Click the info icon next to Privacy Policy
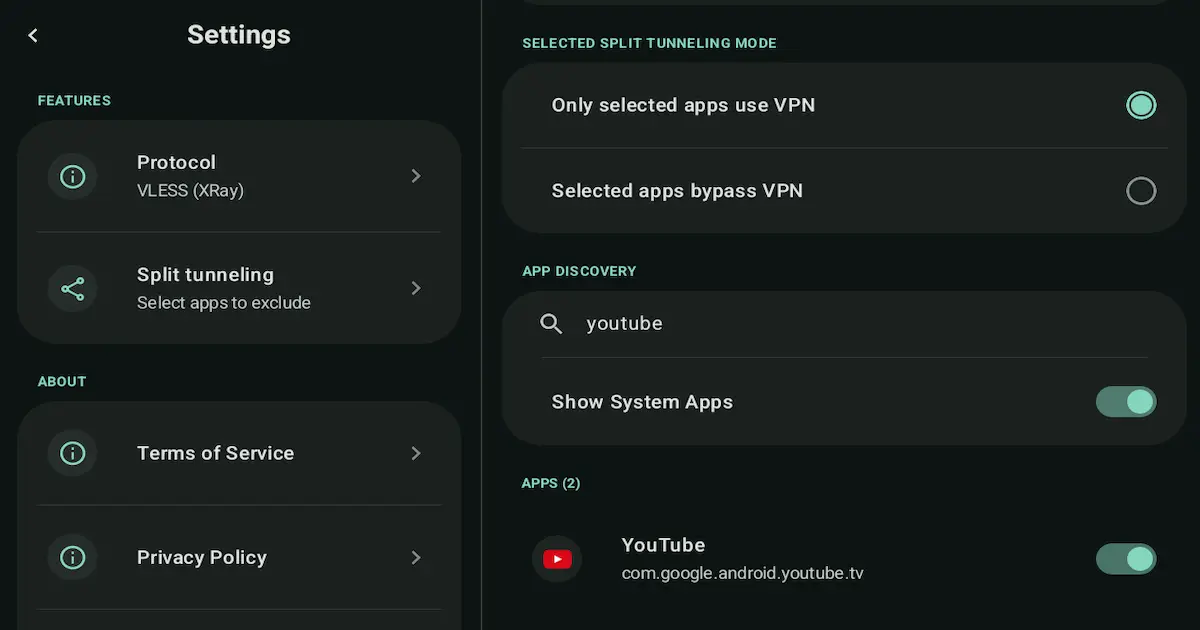This screenshot has height=630, width=1200. 73,558
